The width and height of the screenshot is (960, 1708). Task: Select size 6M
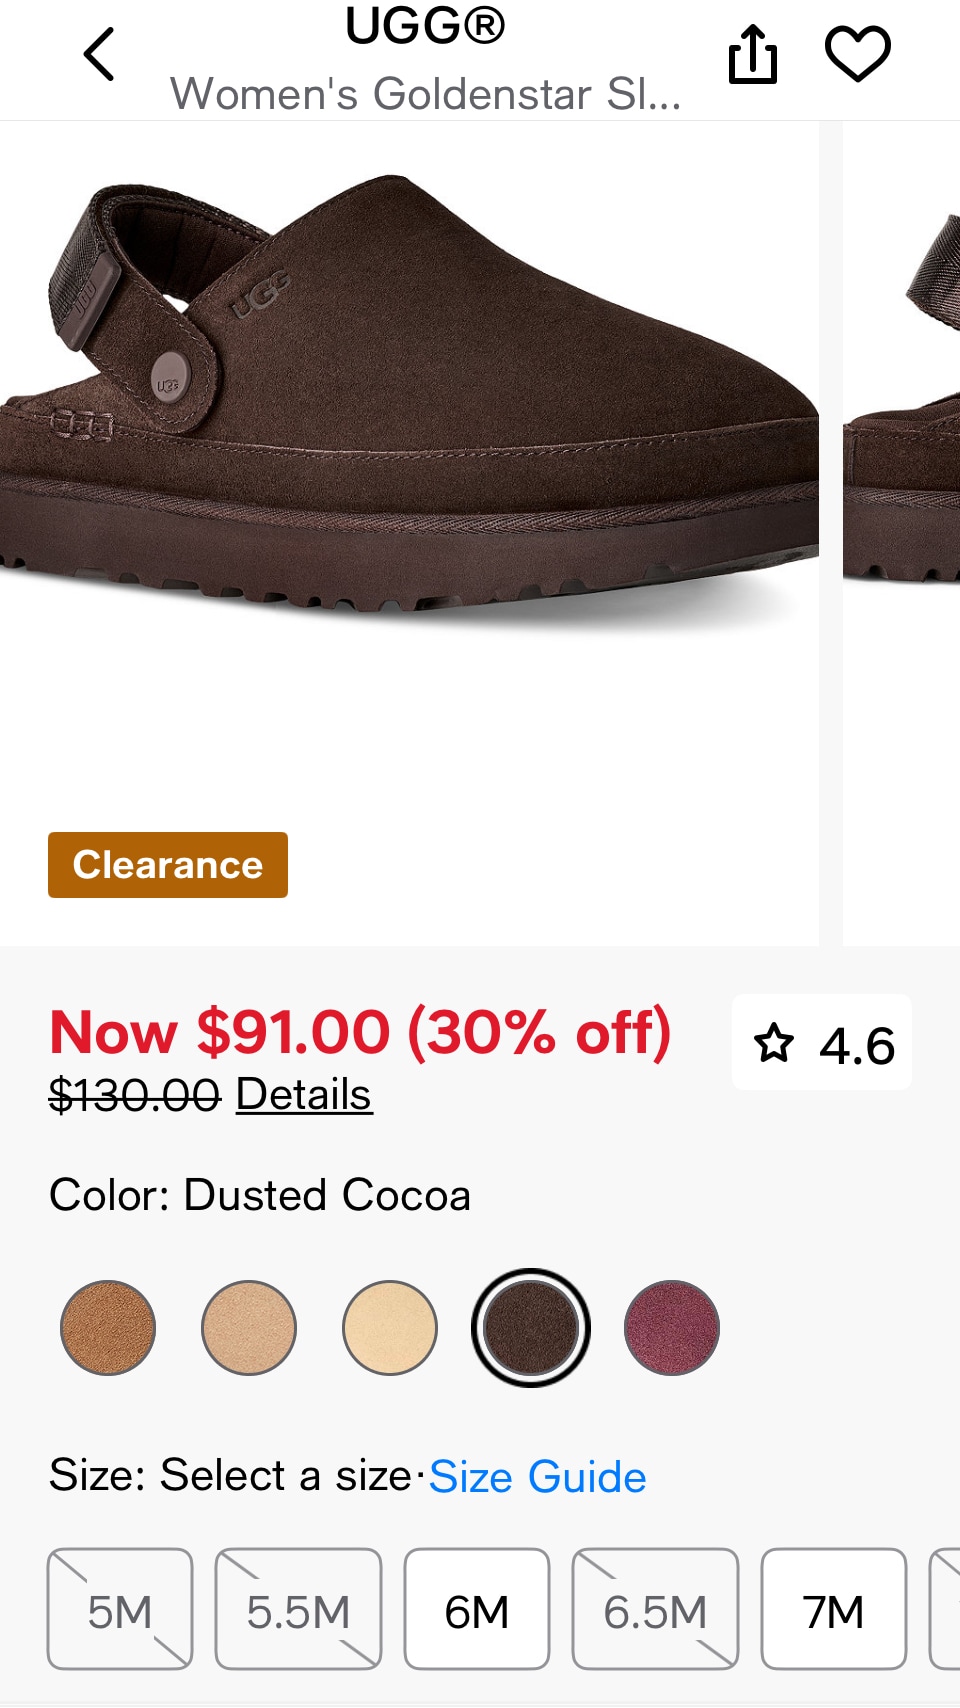[x=477, y=1610]
